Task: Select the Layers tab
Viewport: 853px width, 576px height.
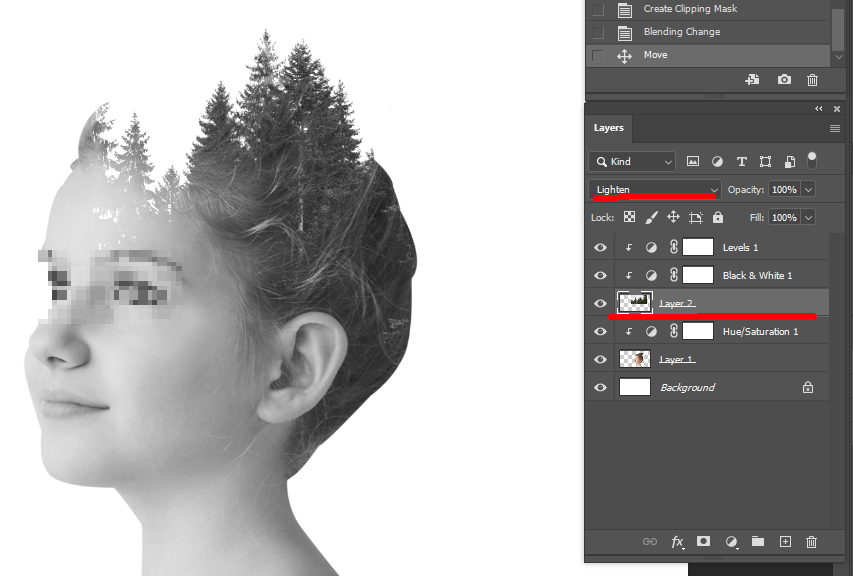Action: [609, 128]
